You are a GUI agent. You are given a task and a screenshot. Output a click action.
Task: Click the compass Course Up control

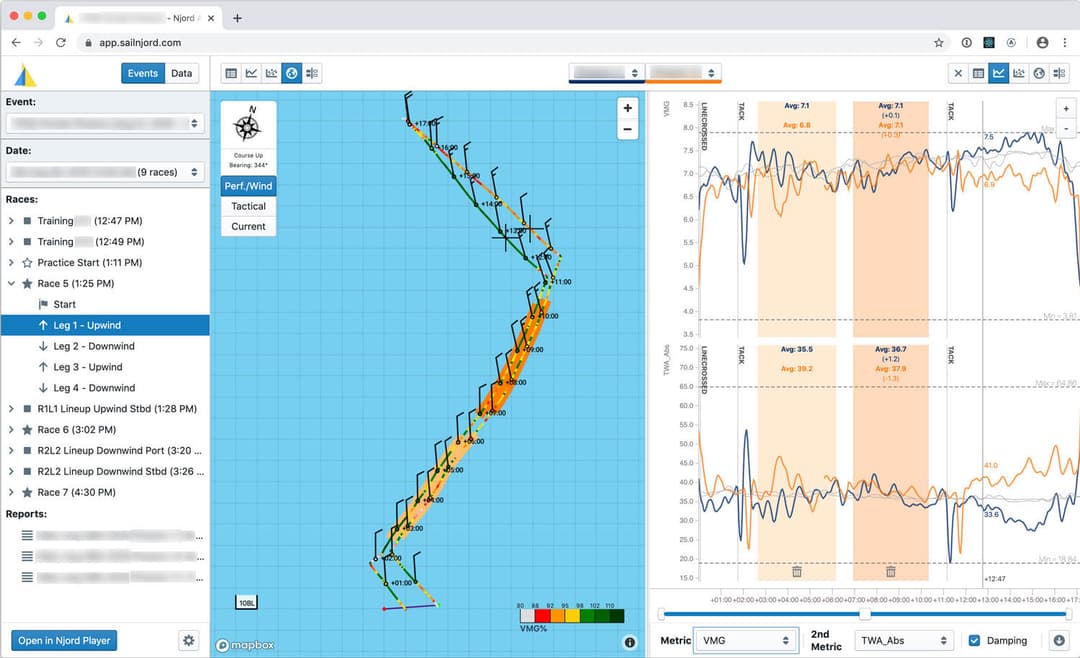pyautogui.click(x=248, y=136)
